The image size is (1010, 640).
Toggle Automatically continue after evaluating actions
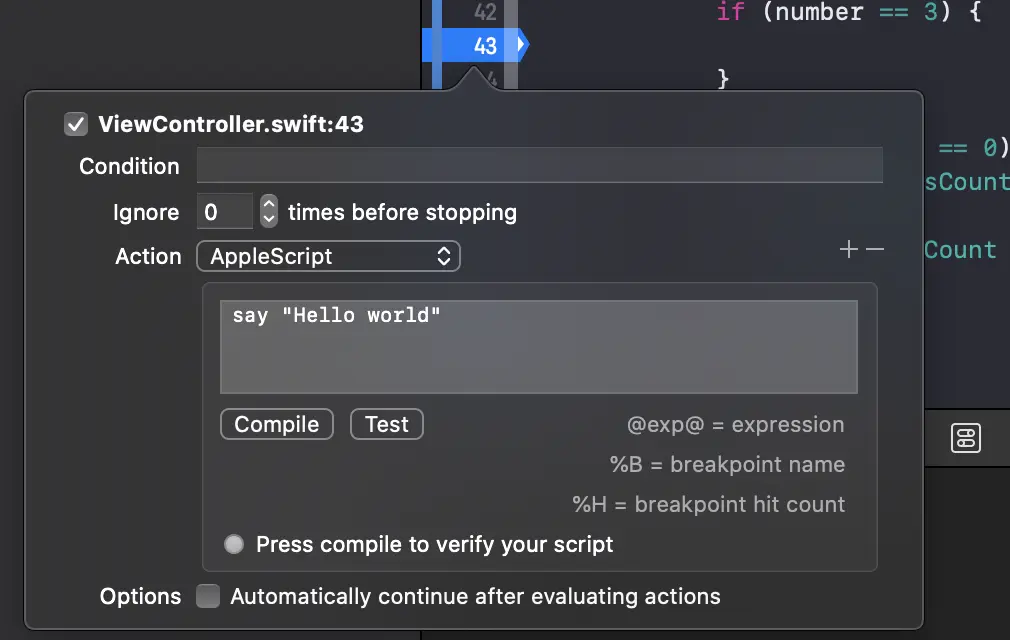208,597
